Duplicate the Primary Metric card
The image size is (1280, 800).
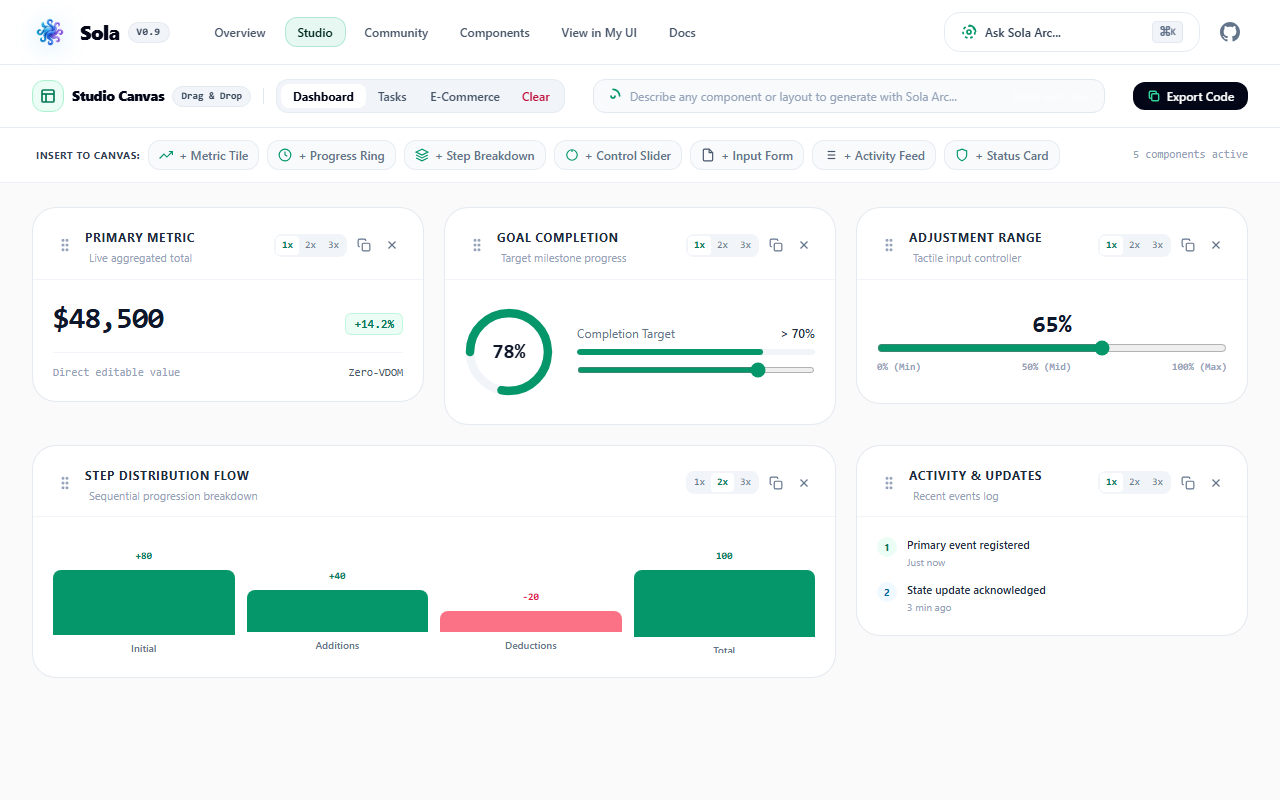(x=364, y=245)
